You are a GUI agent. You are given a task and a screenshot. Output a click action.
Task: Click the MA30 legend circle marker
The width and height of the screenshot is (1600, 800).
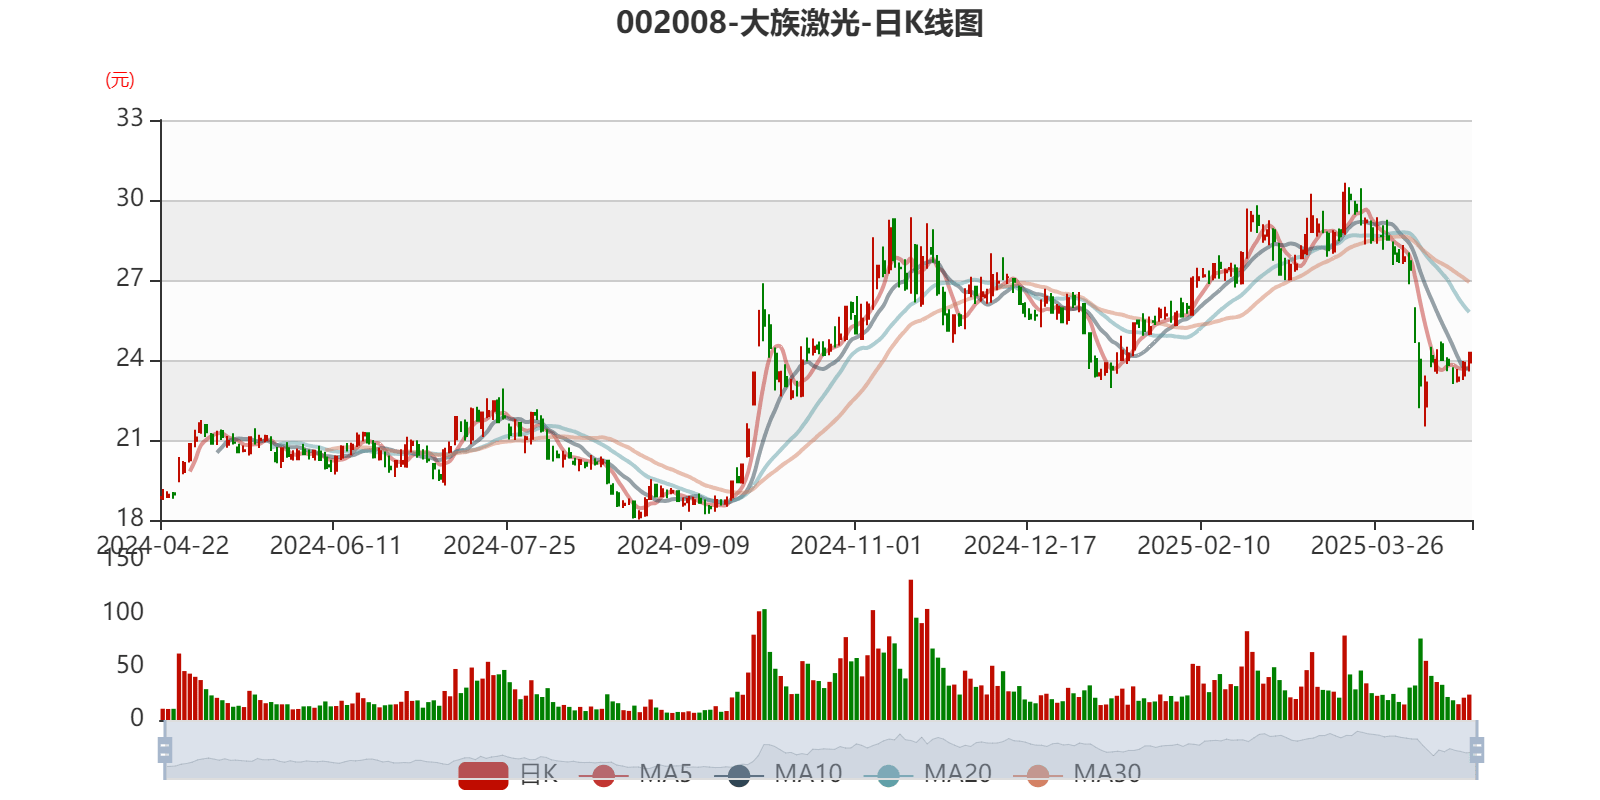[1038, 775]
